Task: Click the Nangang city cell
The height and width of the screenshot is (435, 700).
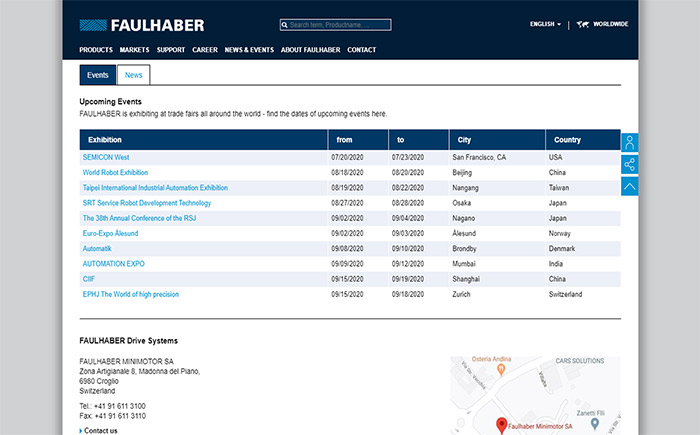Action: pos(465,188)
